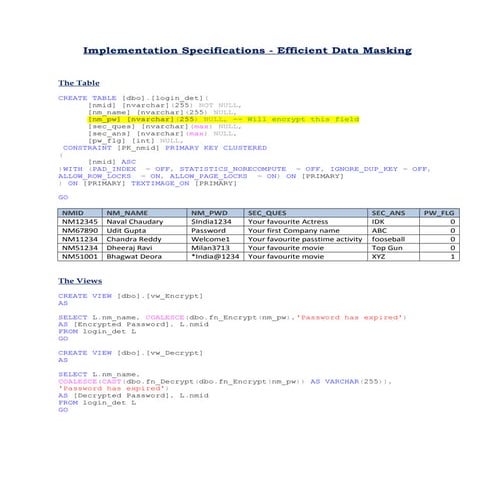Click cell 'Bhagwat Deora'
The width and height of the screenshot is (495, 495).
[144, 256]
